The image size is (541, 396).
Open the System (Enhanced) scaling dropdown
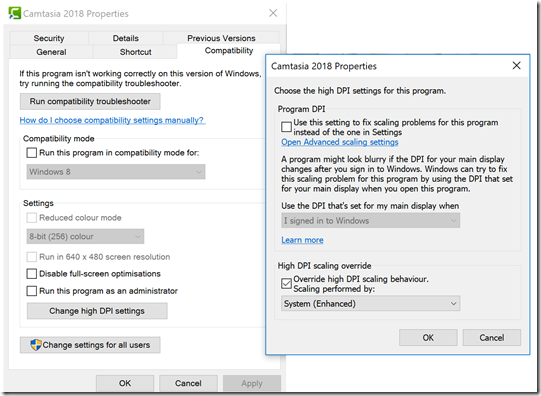click(x=370, y=304)
